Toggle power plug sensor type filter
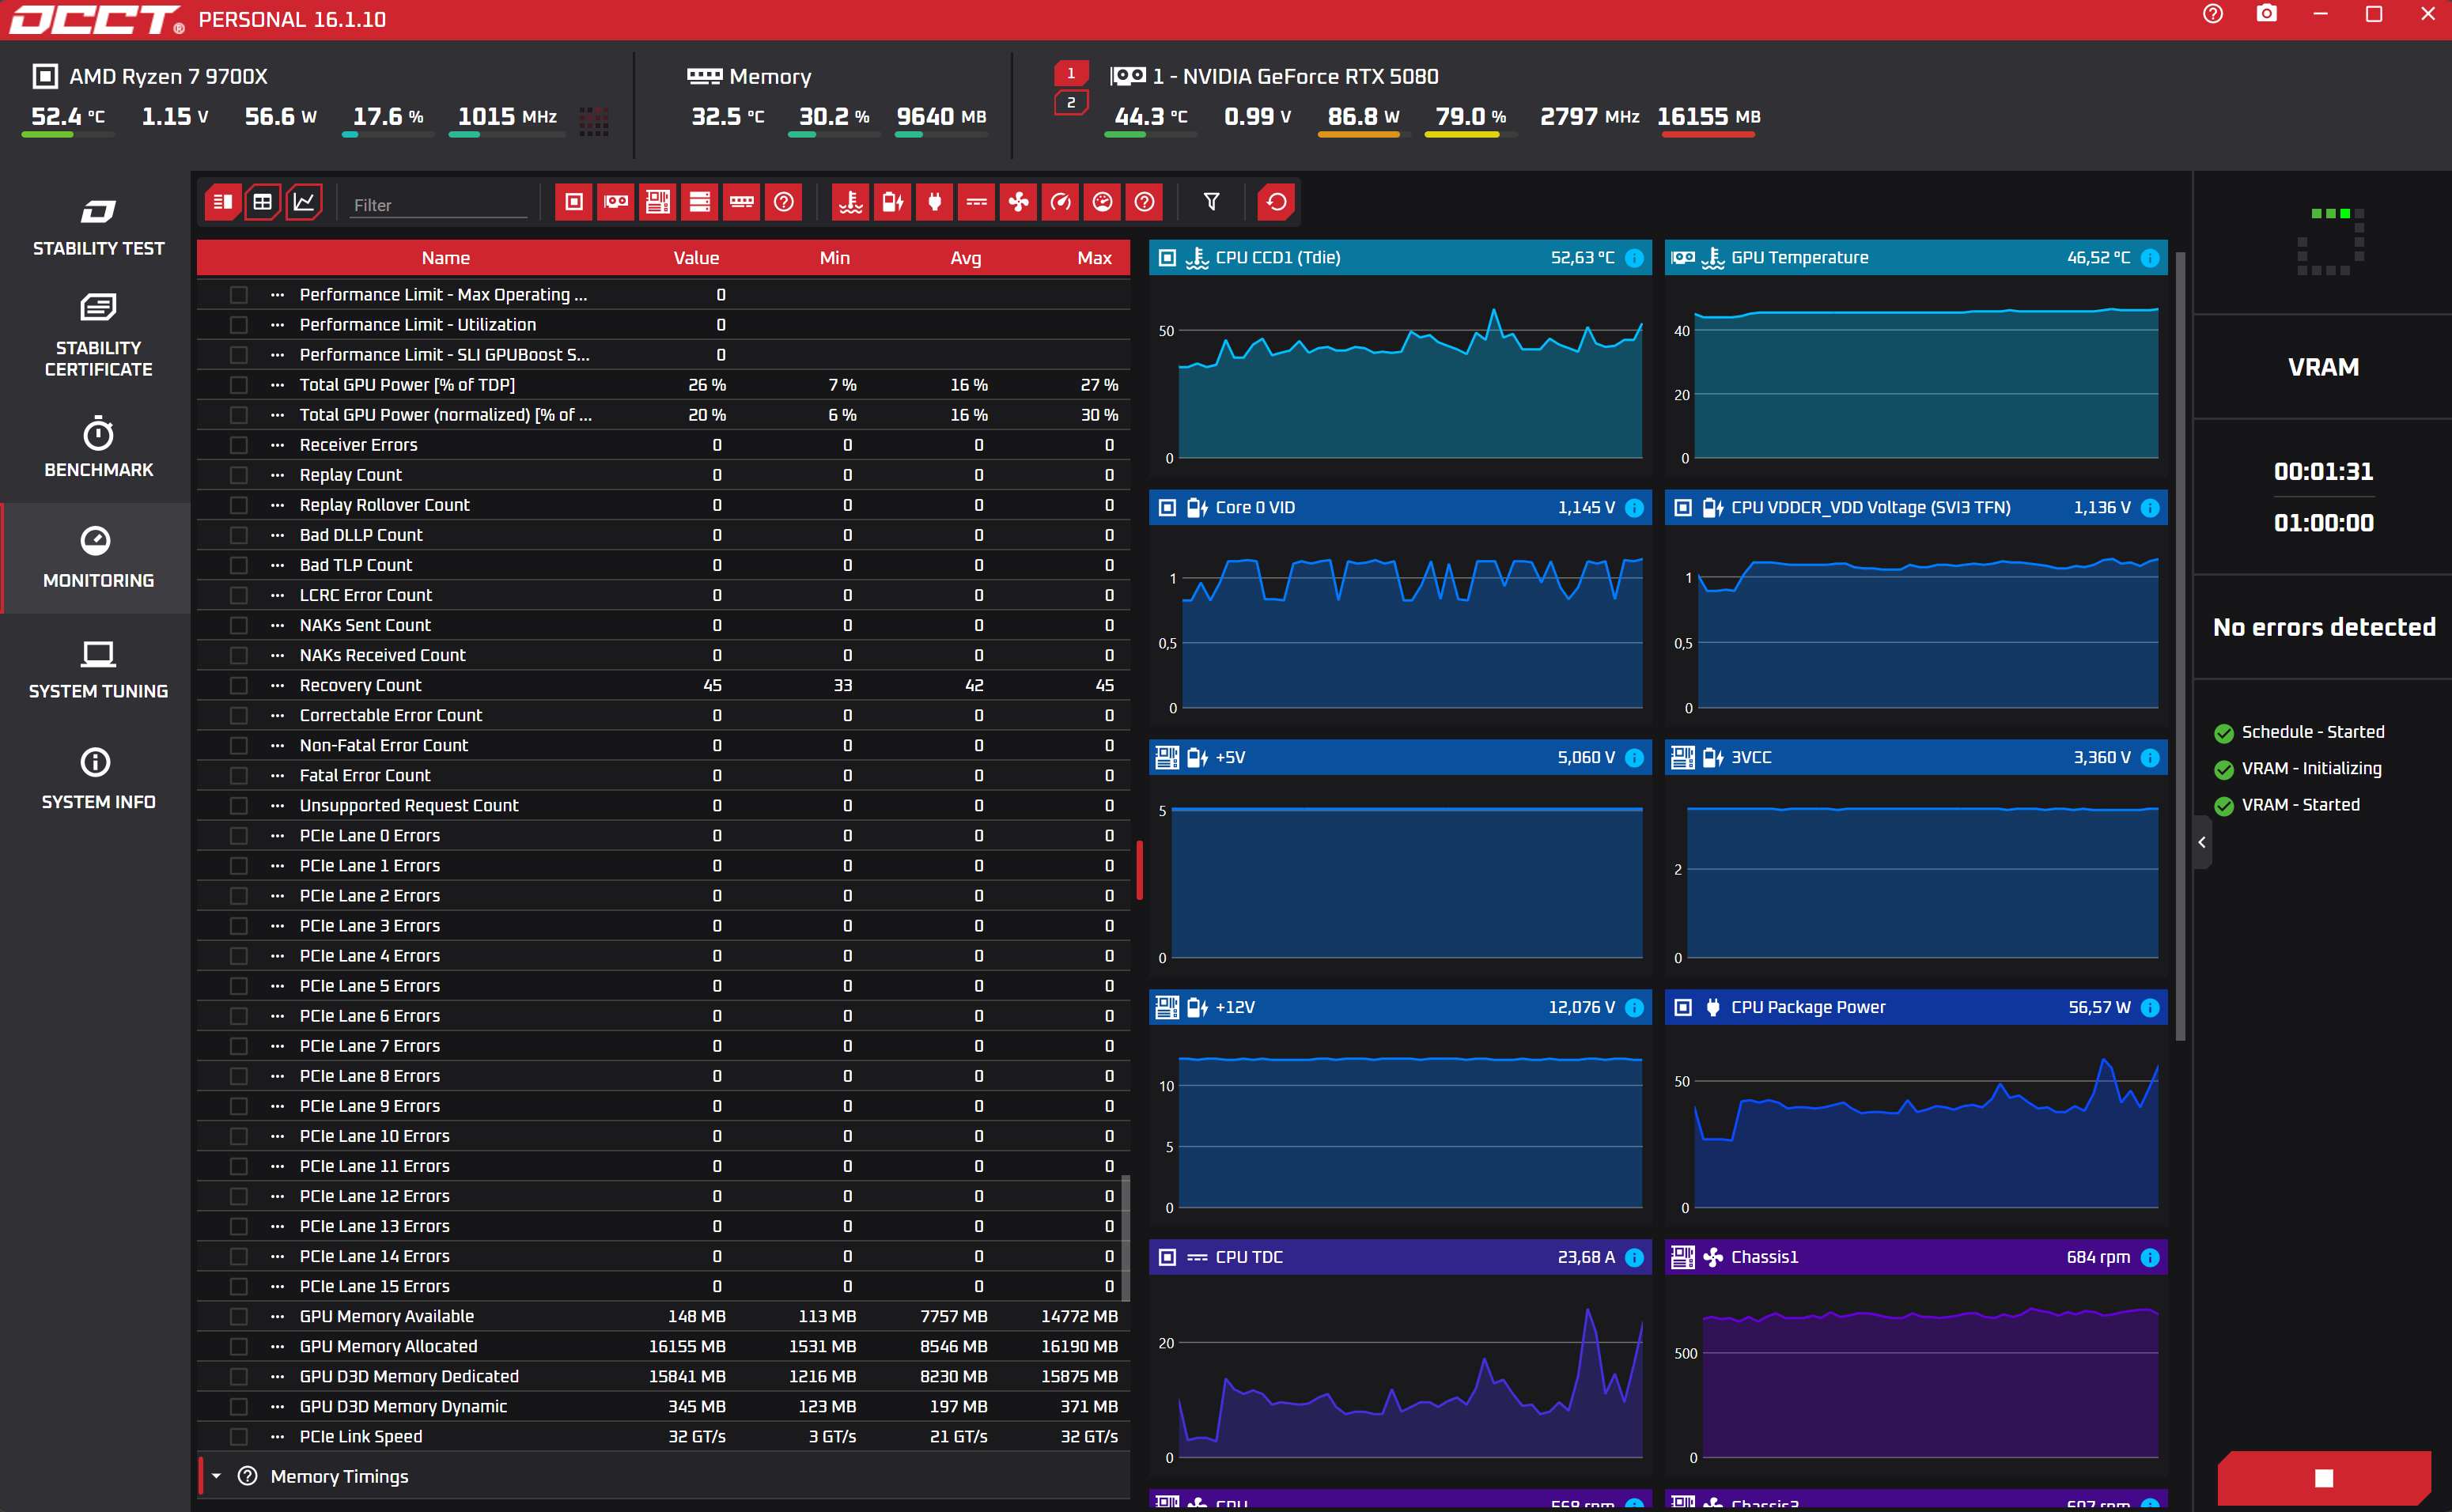Image resolution: width=2452 pixels, height=1512 pixels. point(935,202)
